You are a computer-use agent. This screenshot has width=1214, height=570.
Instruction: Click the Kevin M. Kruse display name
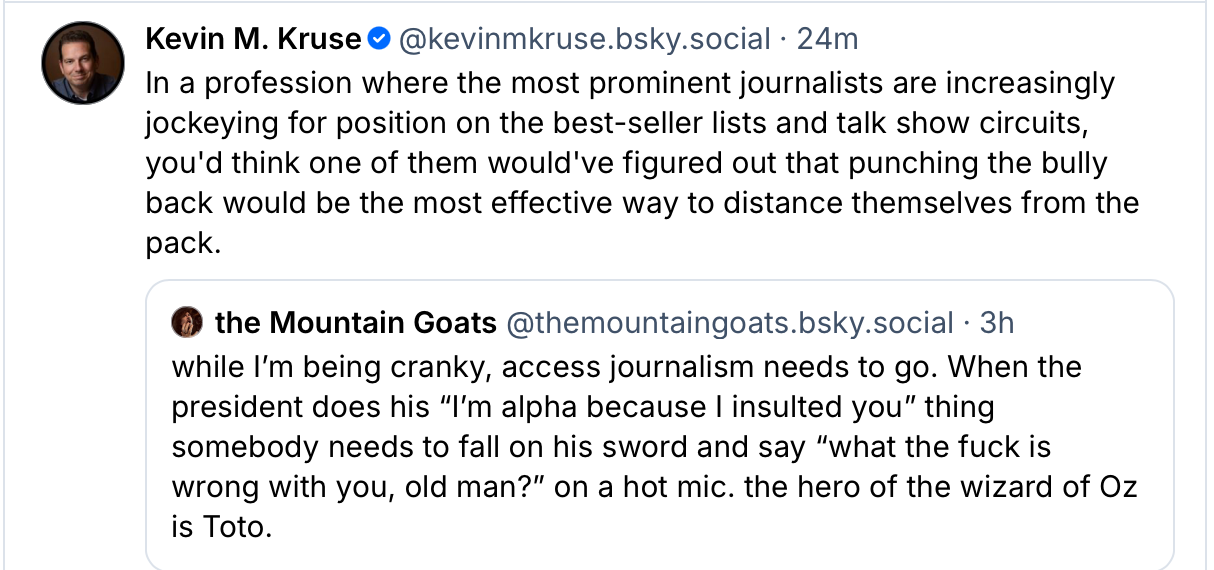(252, 39)
